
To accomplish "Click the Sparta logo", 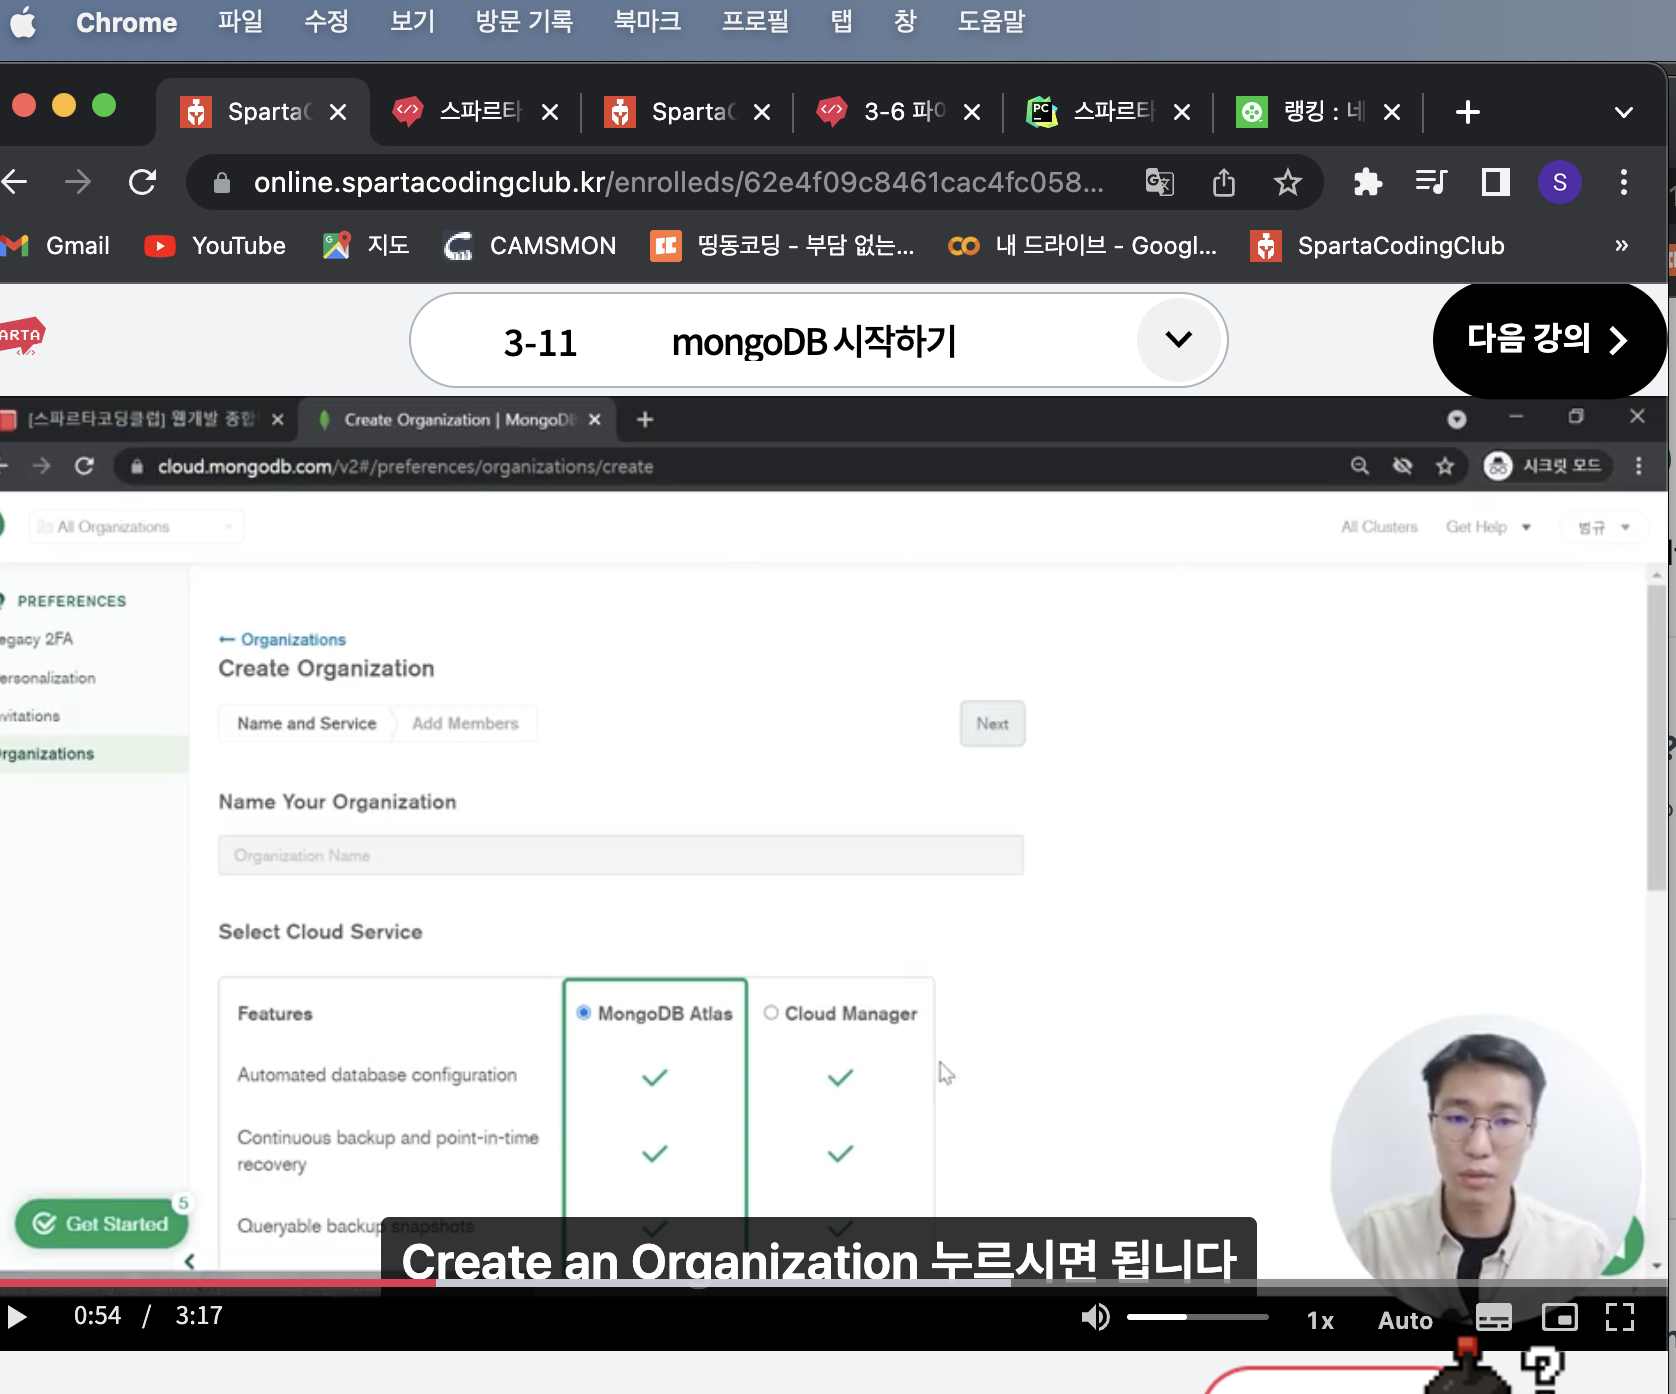I will point(22,336).
